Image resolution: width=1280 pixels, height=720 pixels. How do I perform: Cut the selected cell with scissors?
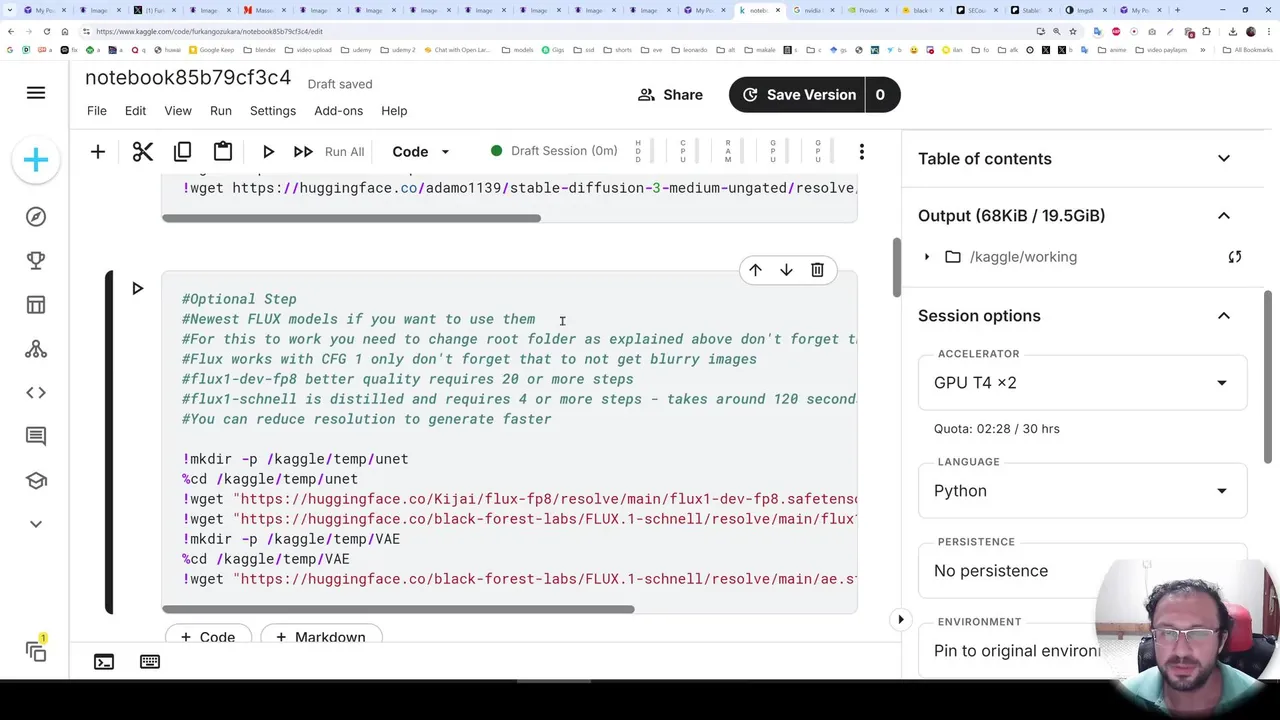pyautogui.click(x=142, y=152)
